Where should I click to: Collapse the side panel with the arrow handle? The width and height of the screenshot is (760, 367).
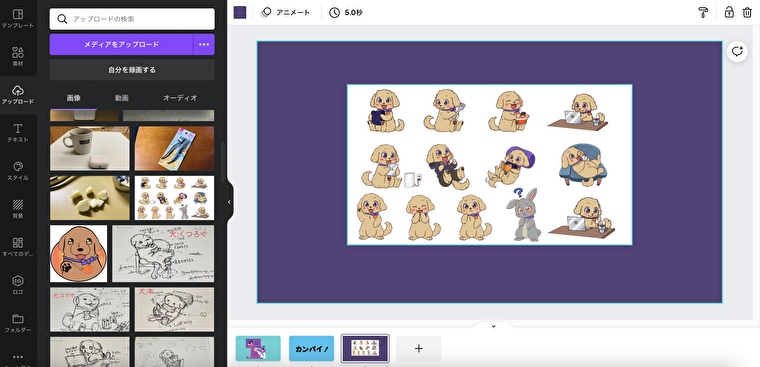coord(229,202)
